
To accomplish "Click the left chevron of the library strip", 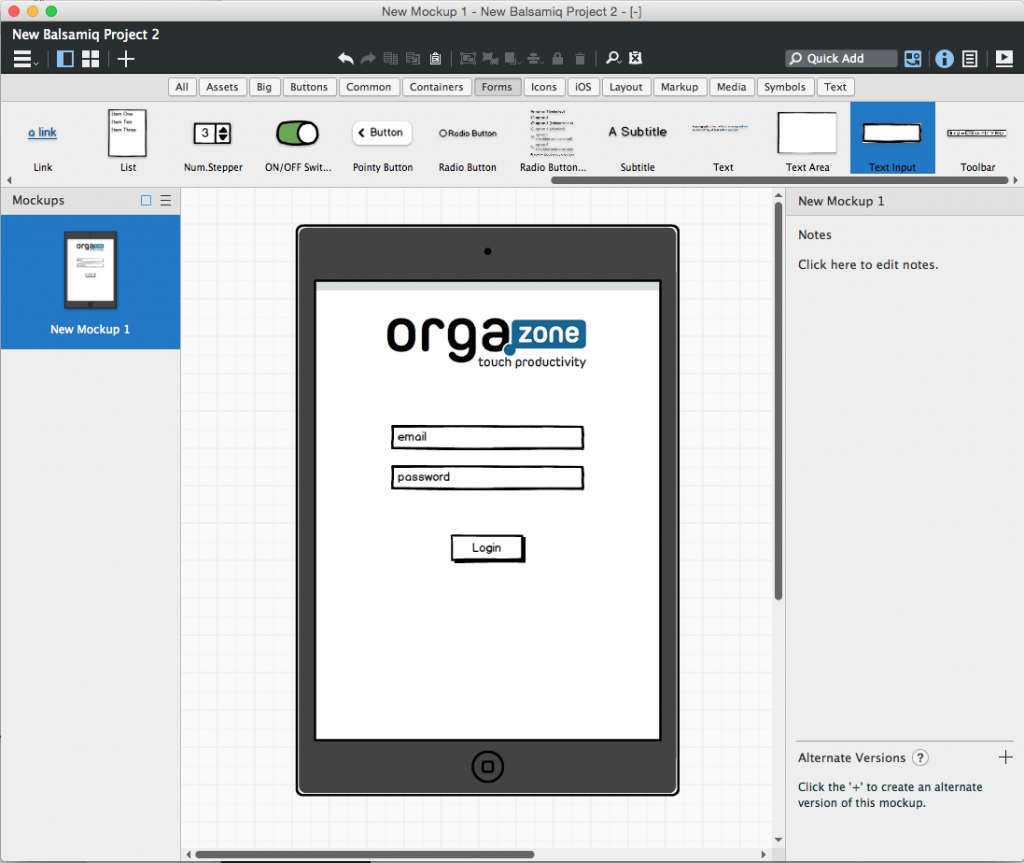I will [x=8, y=180].
